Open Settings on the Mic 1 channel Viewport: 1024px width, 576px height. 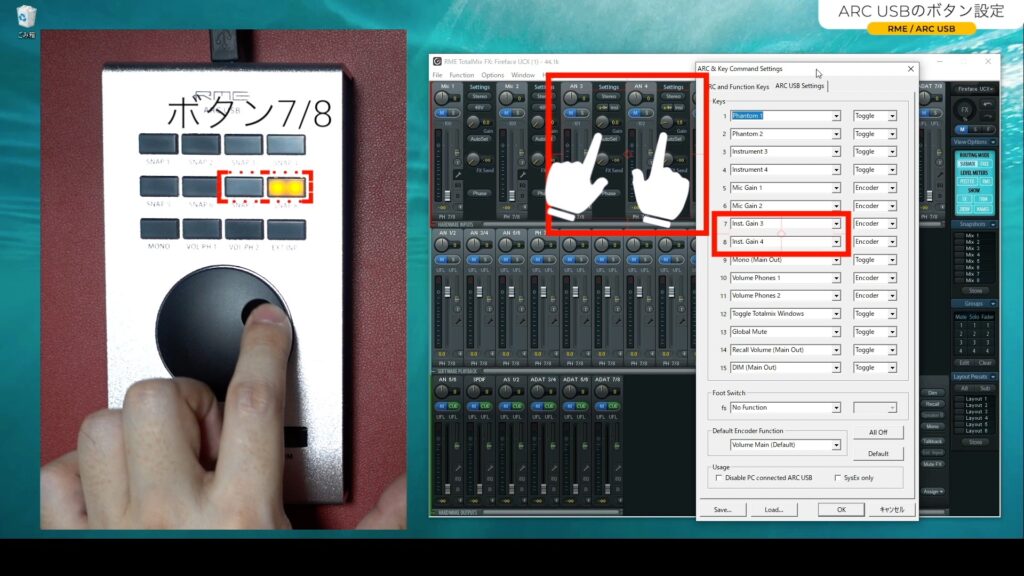(x=479, y=87)
